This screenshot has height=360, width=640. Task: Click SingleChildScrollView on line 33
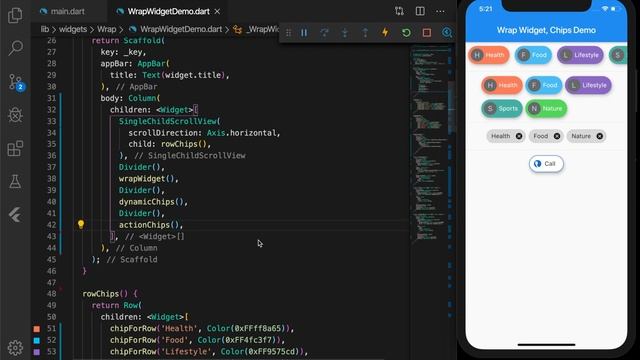pos(167,121)
